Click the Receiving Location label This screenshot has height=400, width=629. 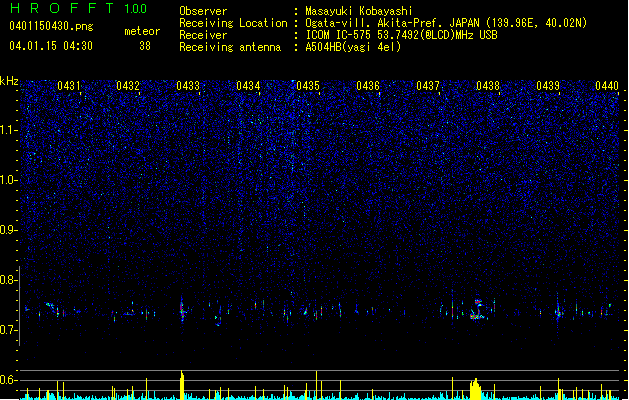[x=233, y=23]
